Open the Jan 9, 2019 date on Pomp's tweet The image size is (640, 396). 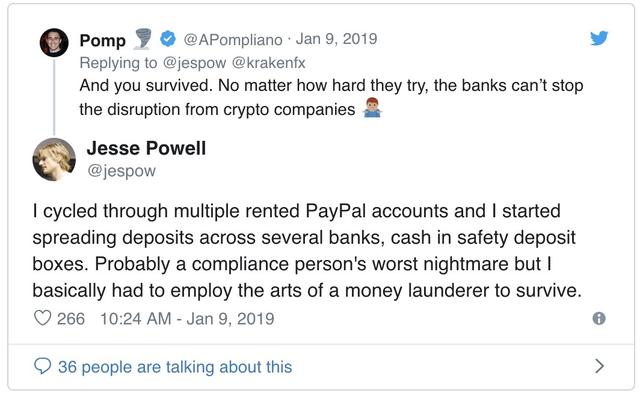coord(336,39)
